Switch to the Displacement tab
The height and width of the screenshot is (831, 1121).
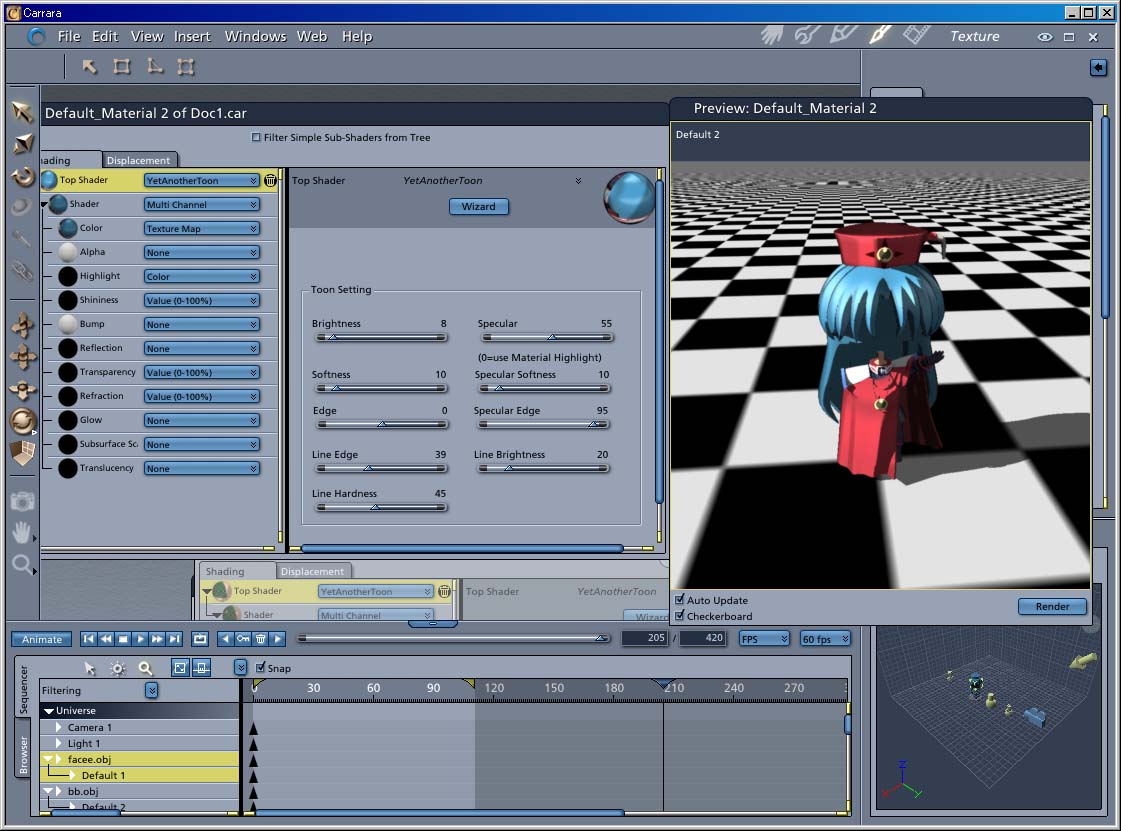coord(138,160)
